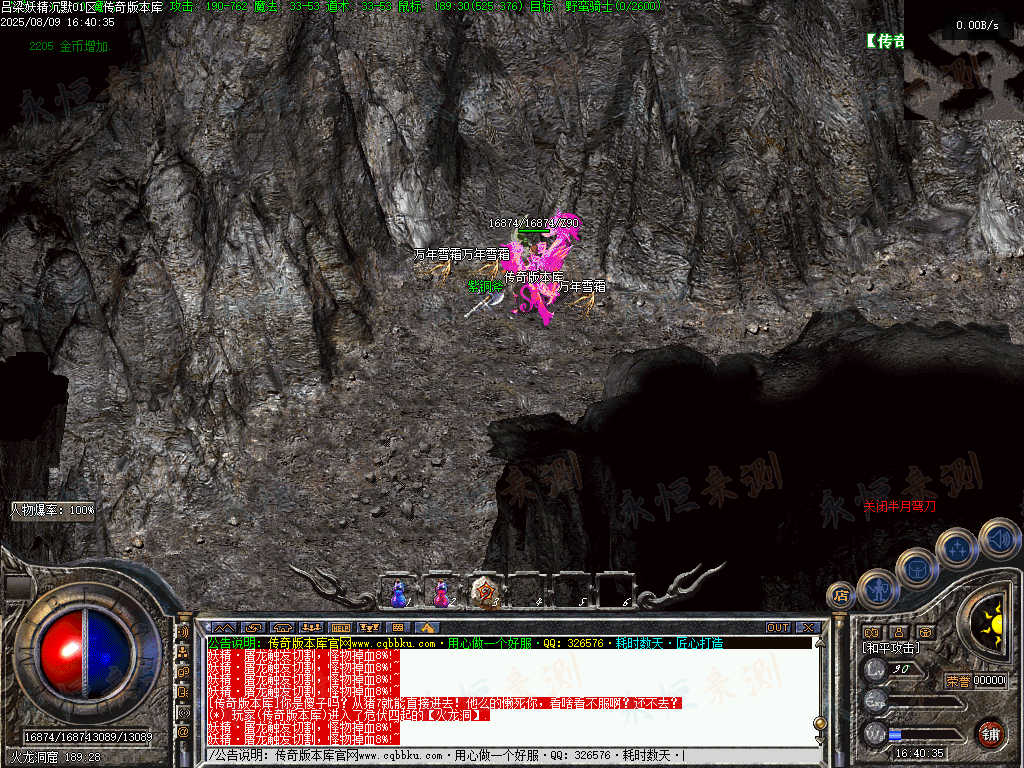The image size is (1024, 768).
Task: Toggle the guild chat channel side icon
Action: 184,672
